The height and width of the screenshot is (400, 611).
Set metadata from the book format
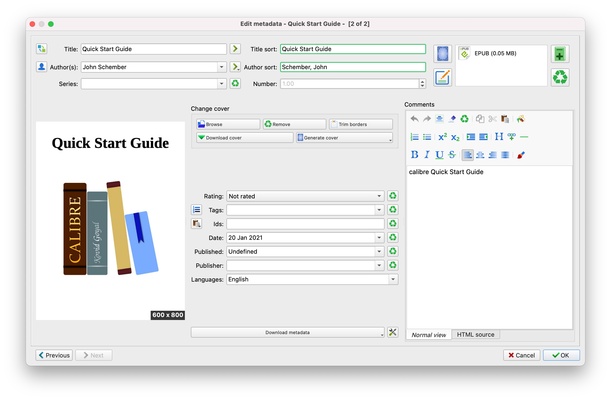(x=443, y=77)
